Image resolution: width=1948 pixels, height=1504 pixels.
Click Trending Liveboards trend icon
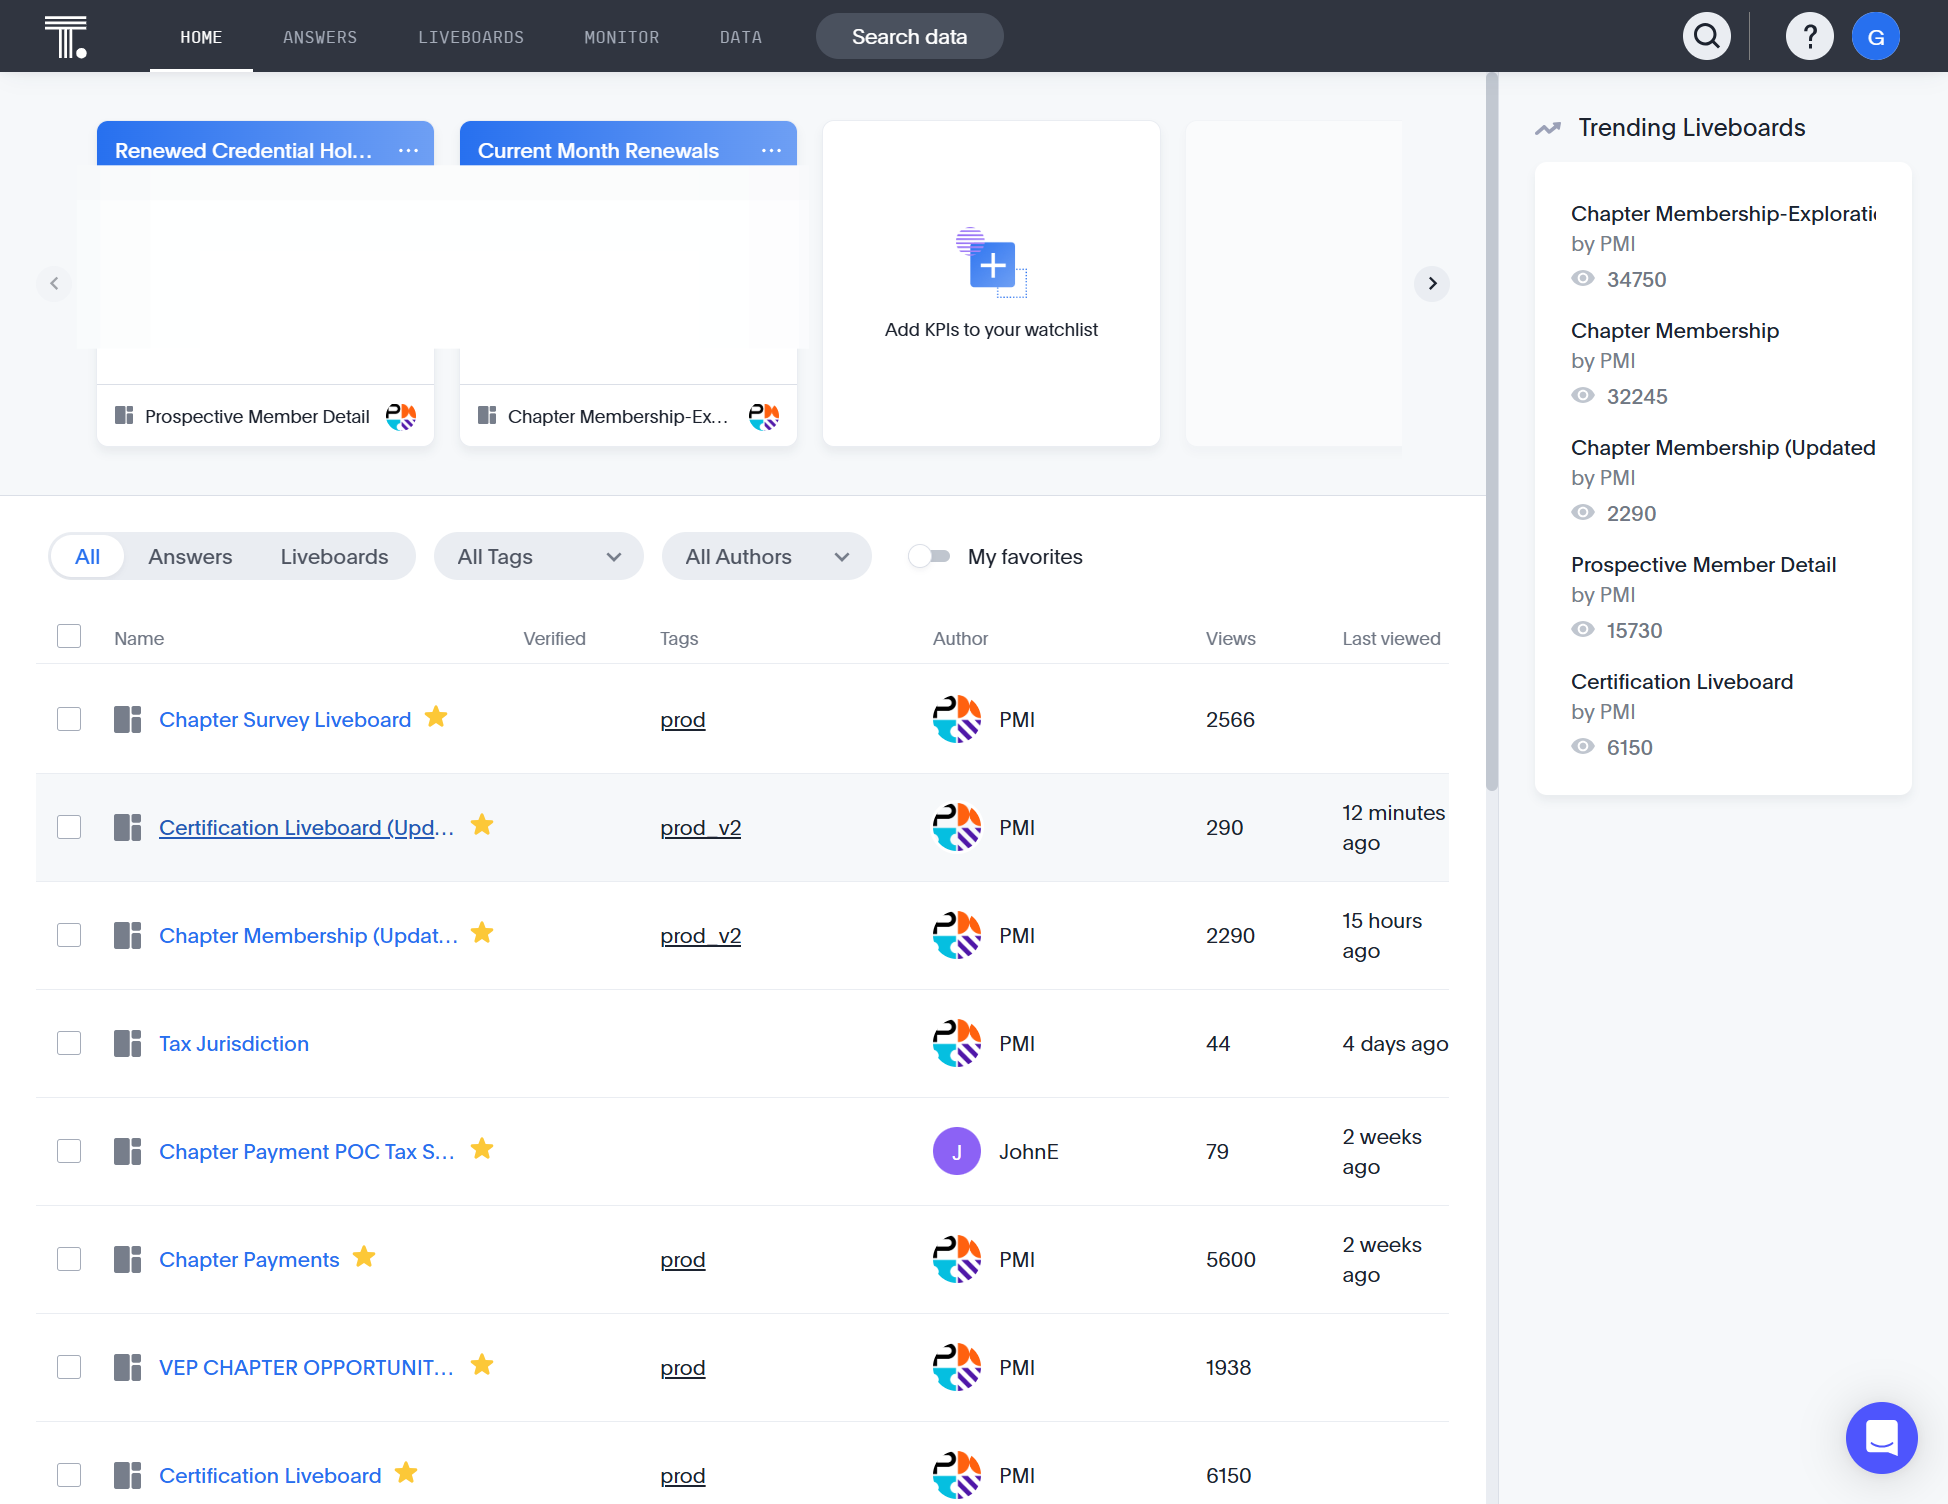pyautogui.click(x=1548, y=128)
